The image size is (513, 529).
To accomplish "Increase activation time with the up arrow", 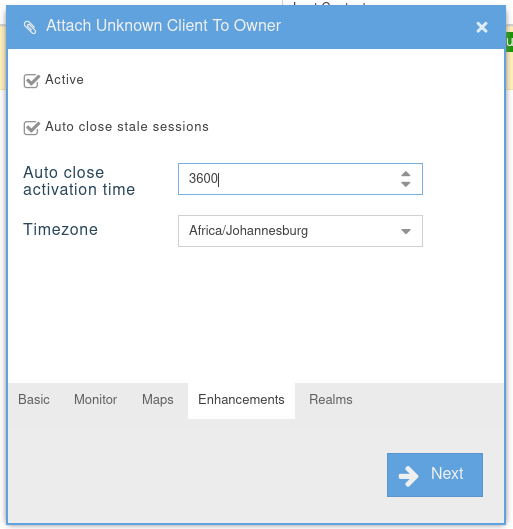I will pyautogui.click(x=405, y=174).
